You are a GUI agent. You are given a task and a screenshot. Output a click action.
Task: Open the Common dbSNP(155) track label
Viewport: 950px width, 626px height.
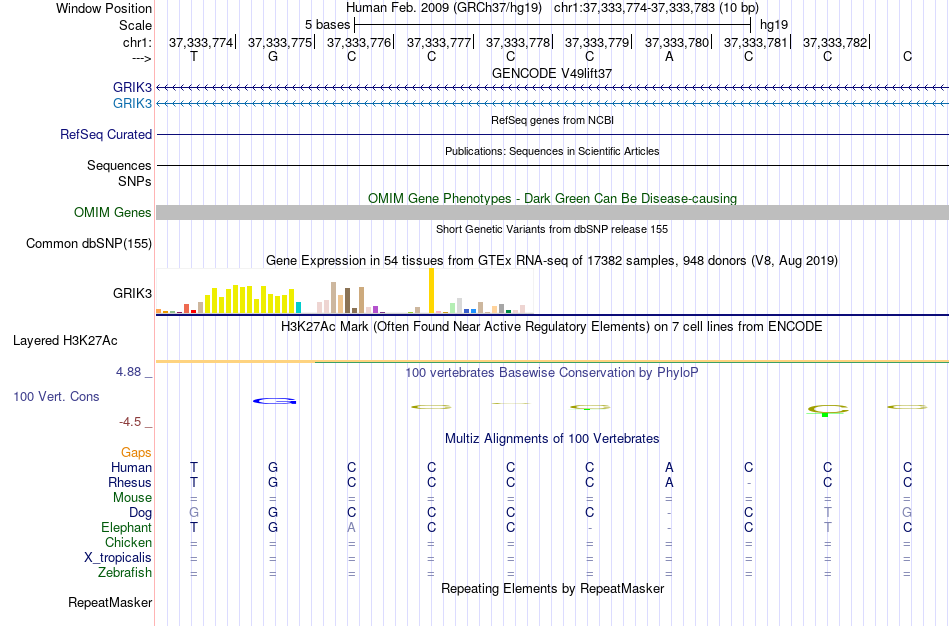[89, 244]
